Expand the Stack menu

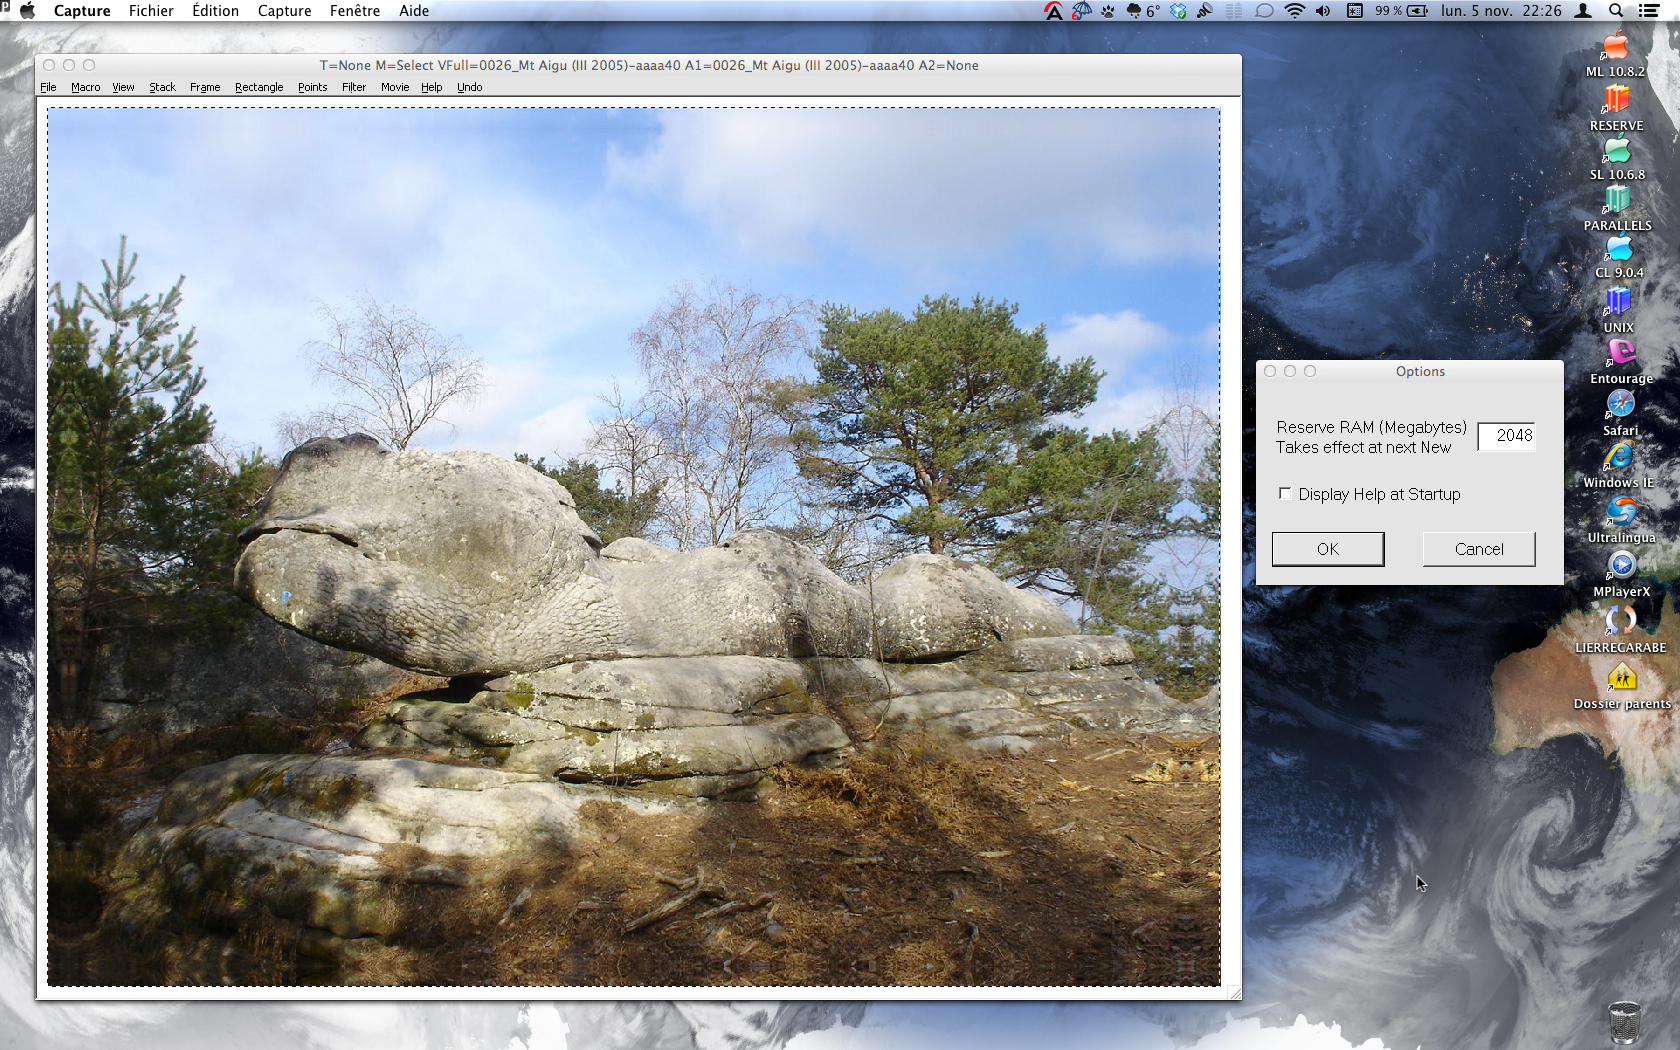(162, 87)
